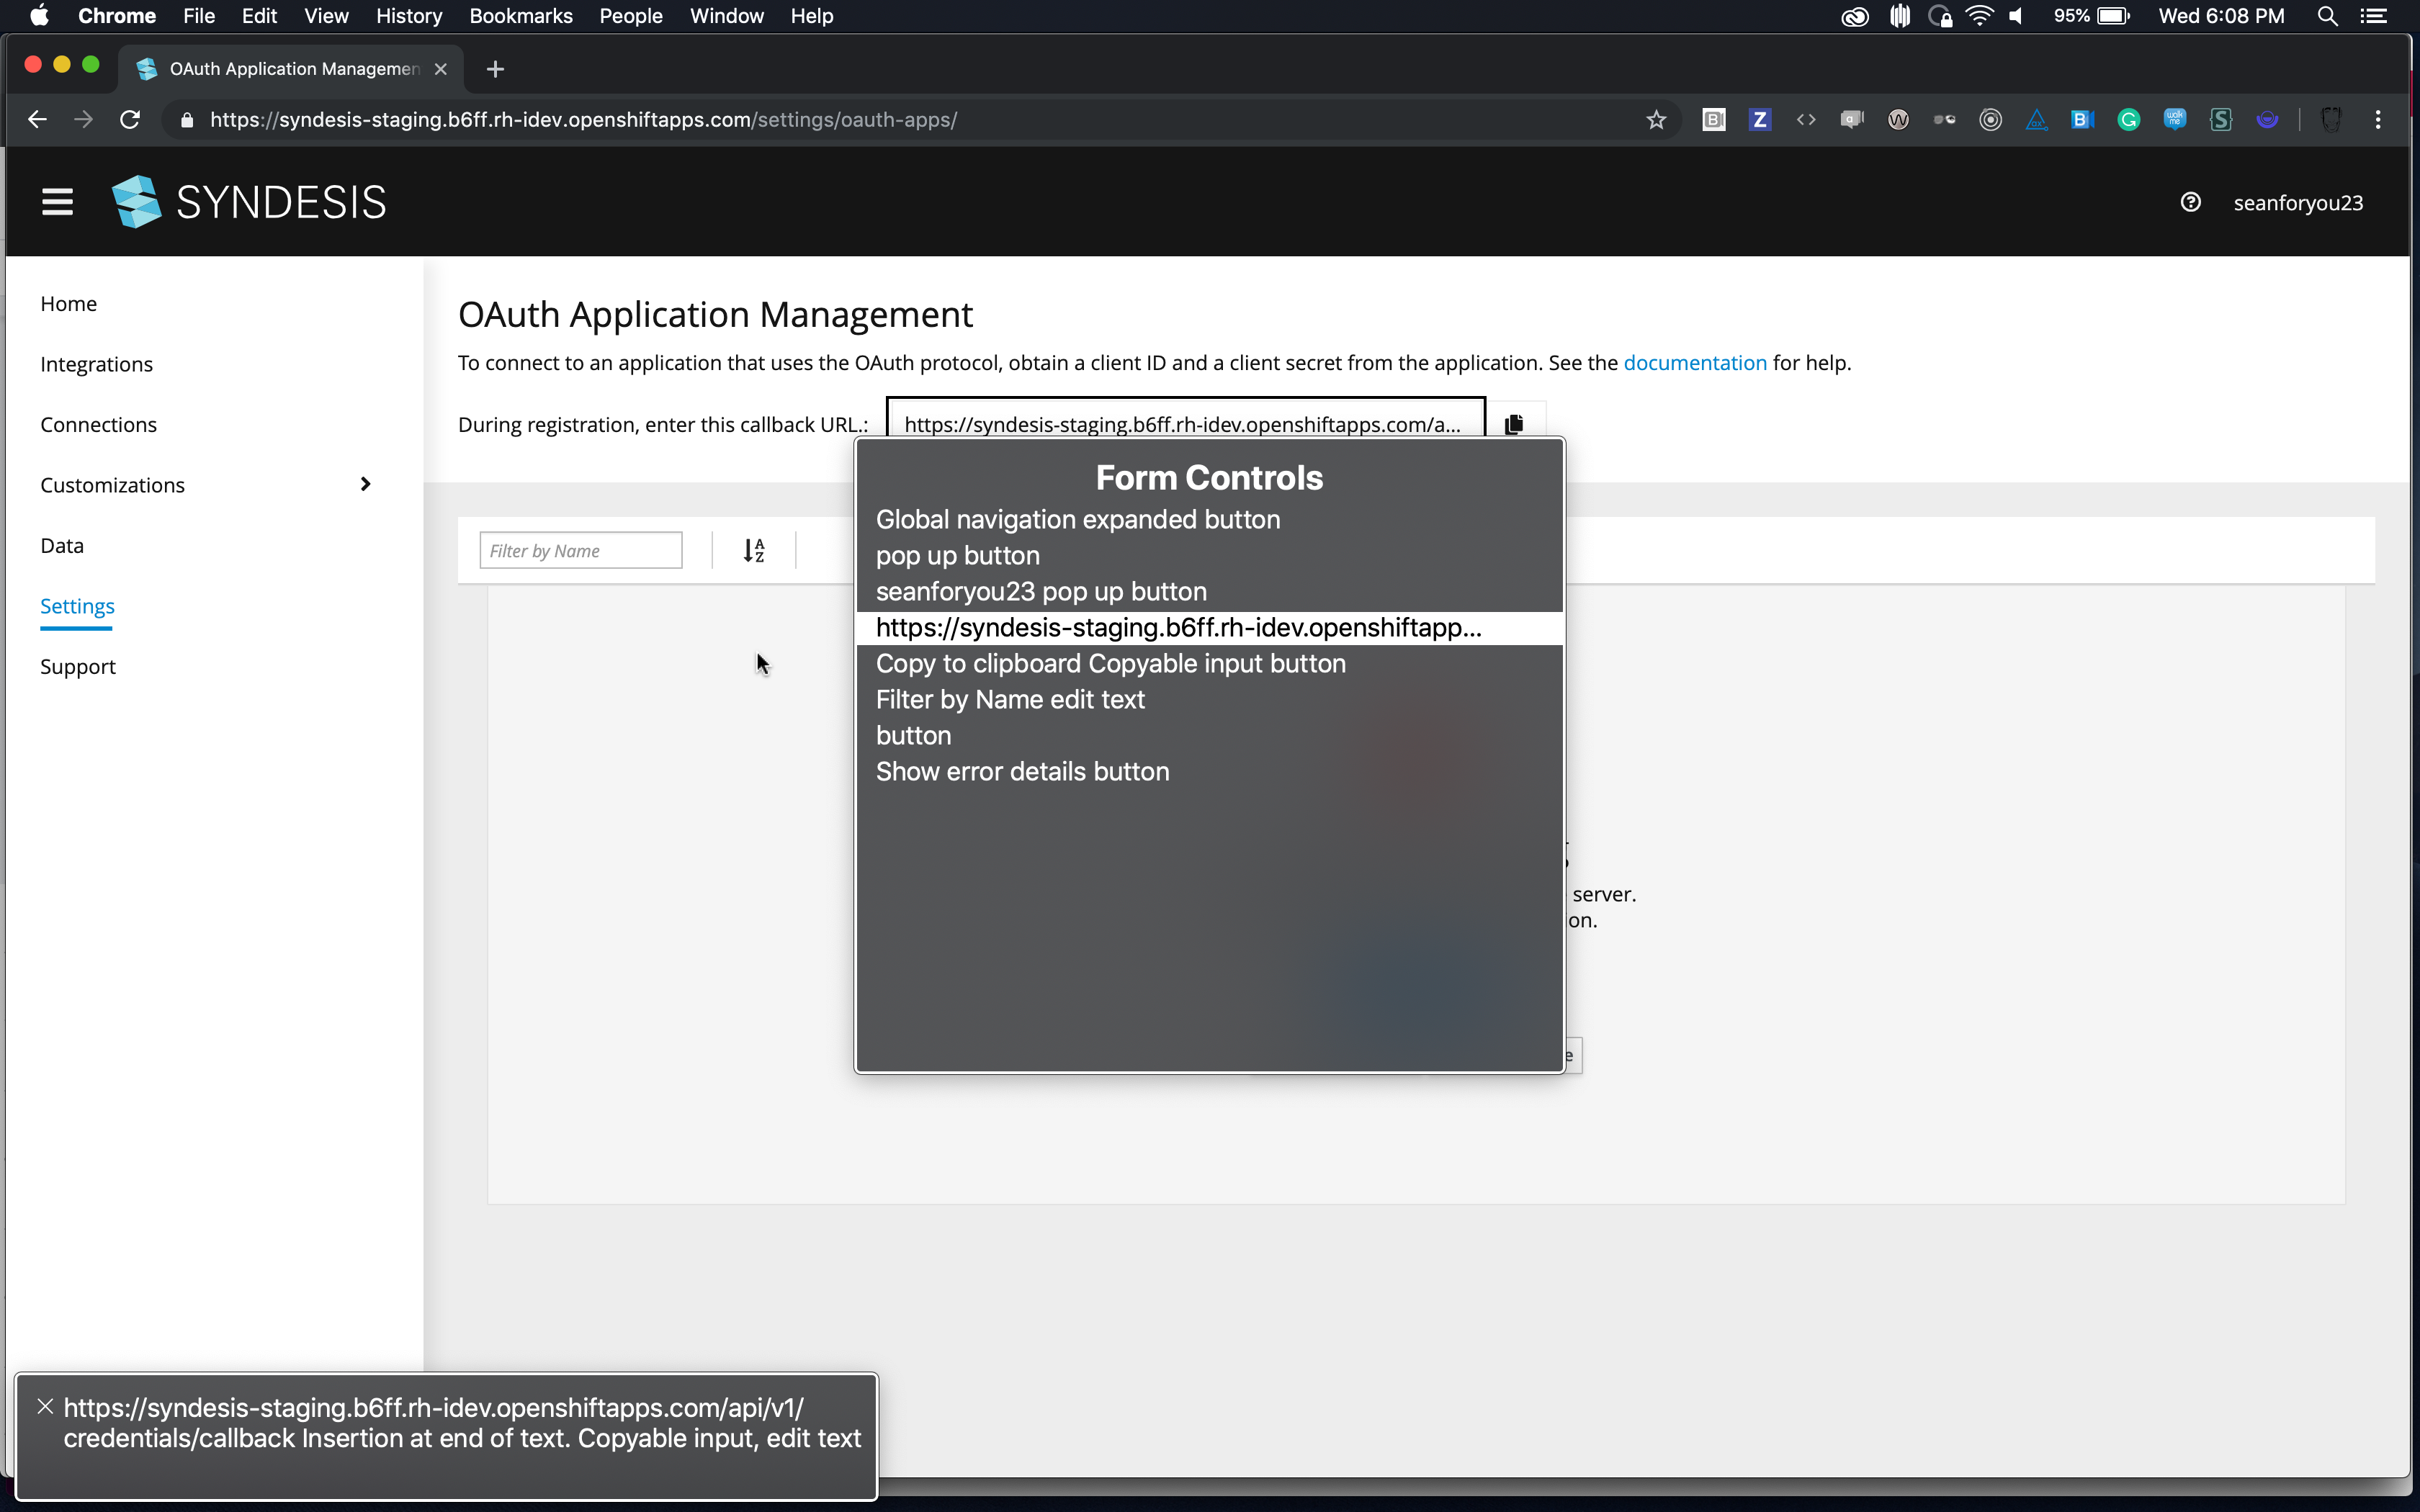Open Data in sidebar

pyautogui.click(x=62, y=545)
